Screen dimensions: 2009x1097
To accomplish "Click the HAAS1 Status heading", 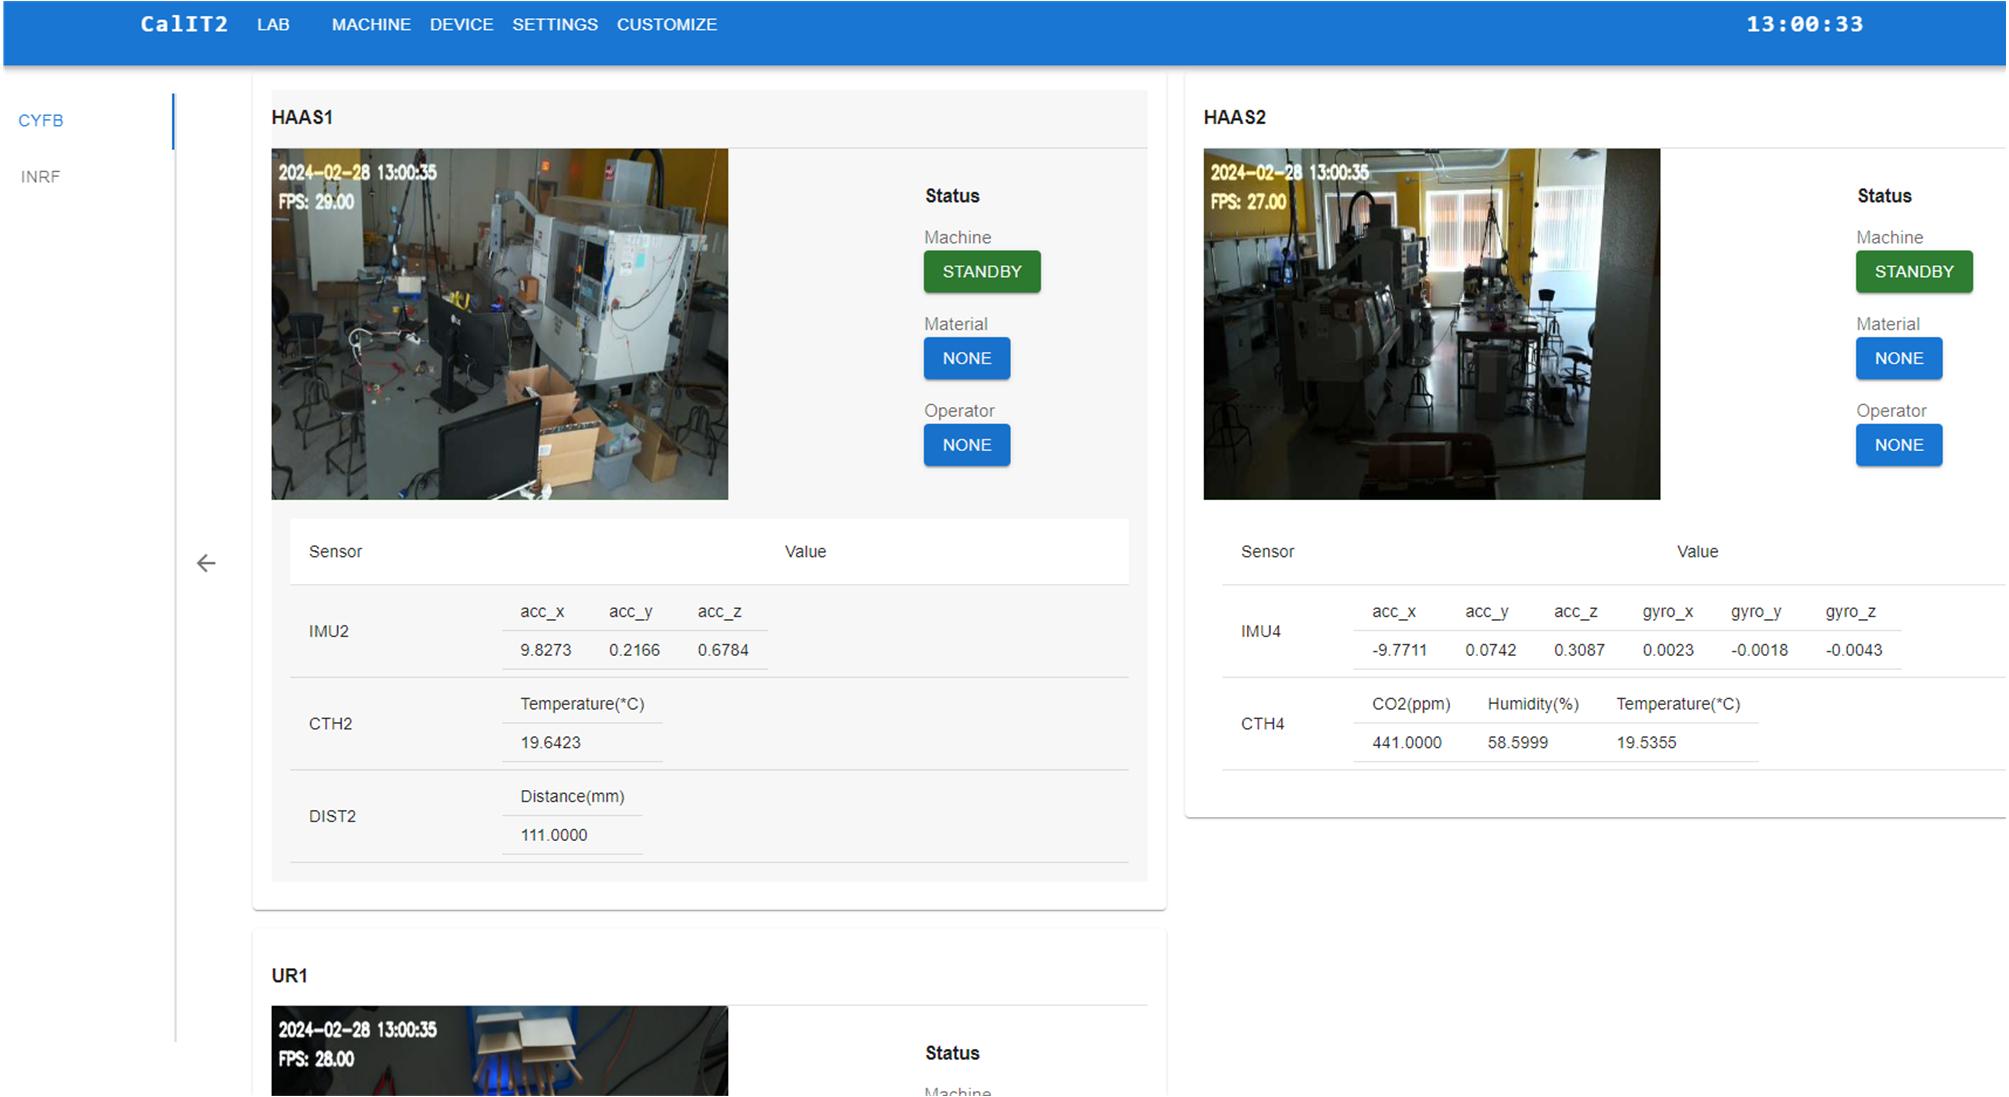I will pos(952,197).
